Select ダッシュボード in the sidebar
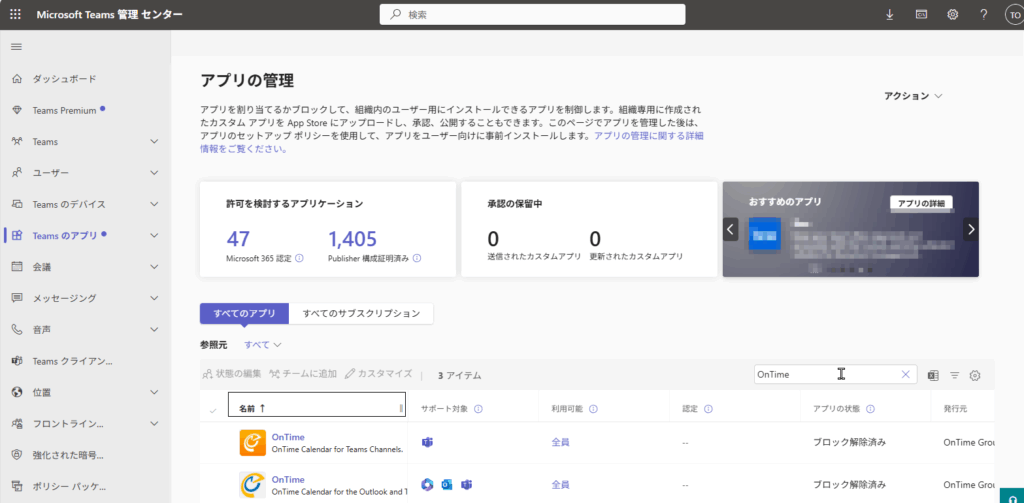This screenshot has width=1024, height=503. click(65, 79)
